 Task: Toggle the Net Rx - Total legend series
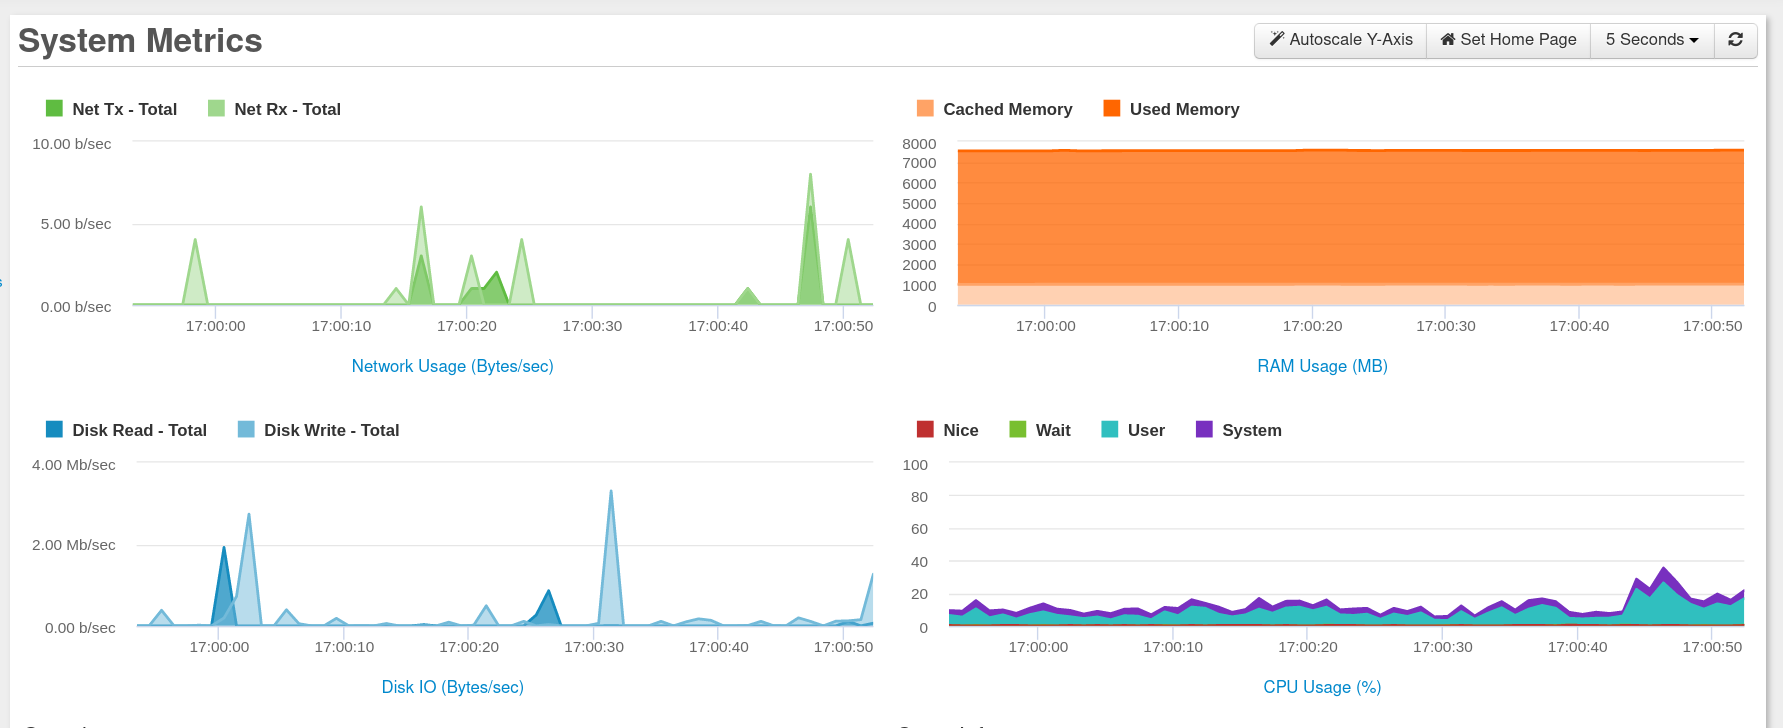[x=273, y=109]
